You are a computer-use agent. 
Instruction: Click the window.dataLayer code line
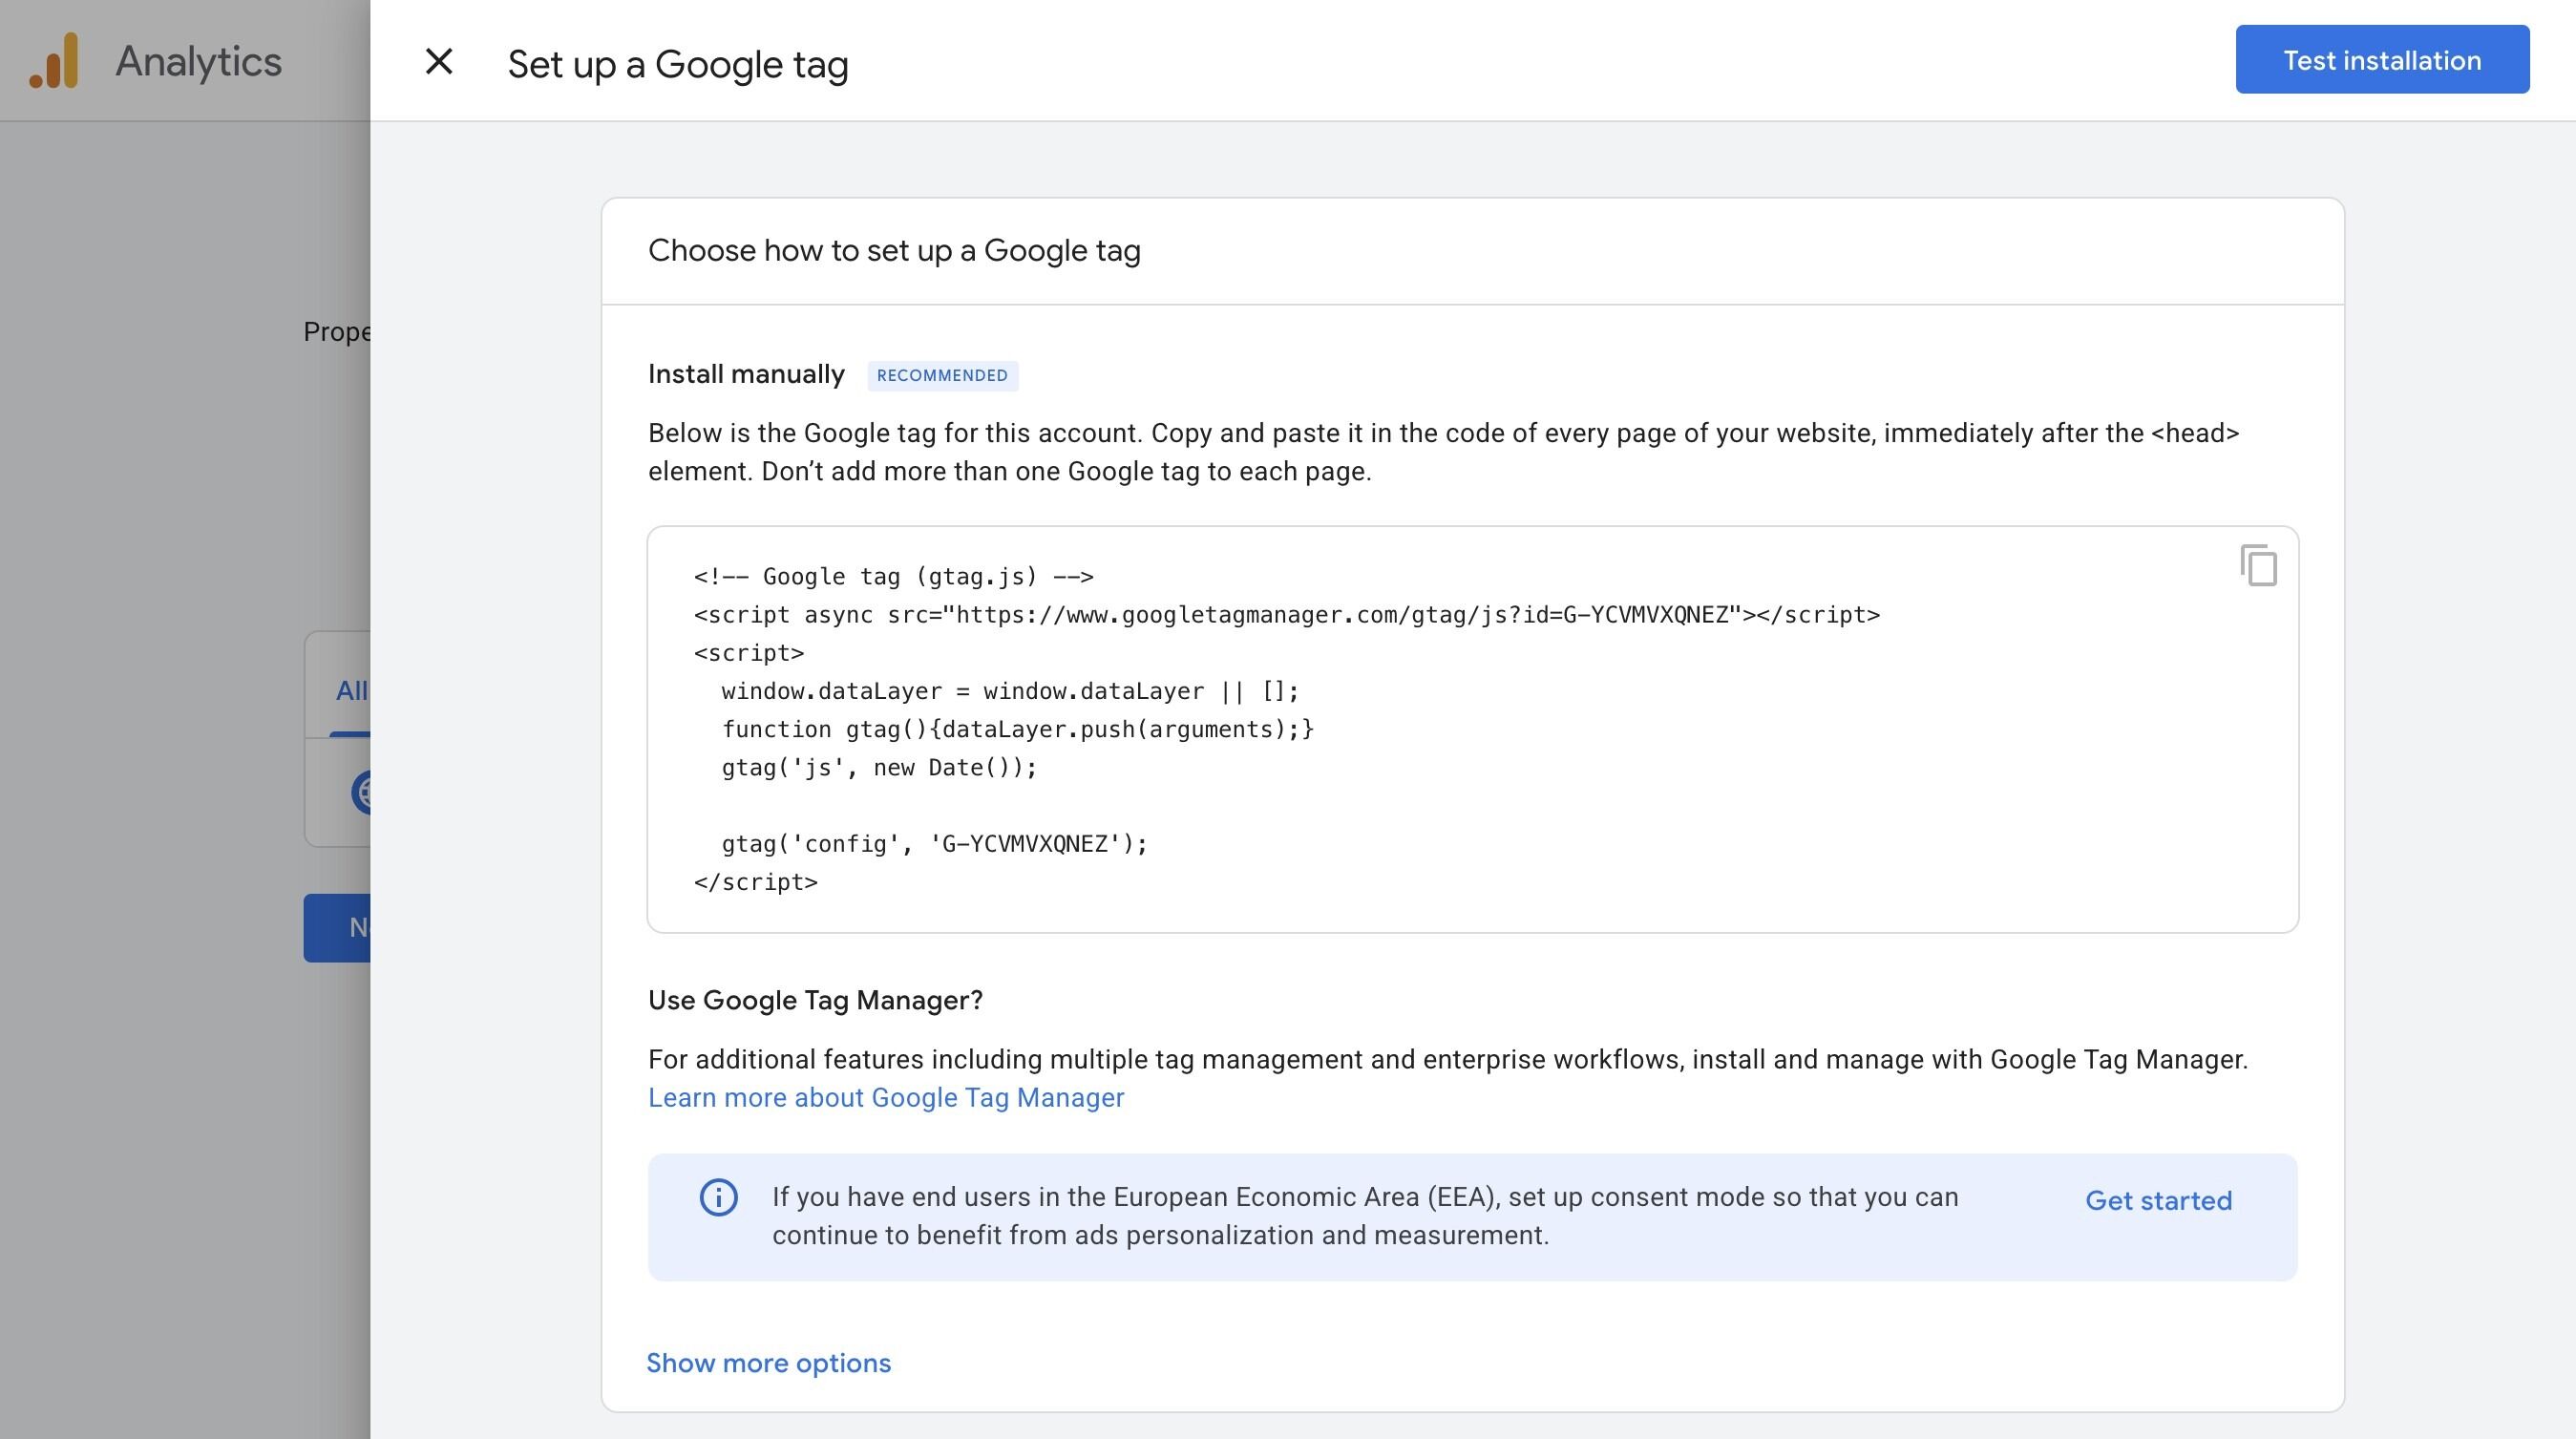[1009, 691]
